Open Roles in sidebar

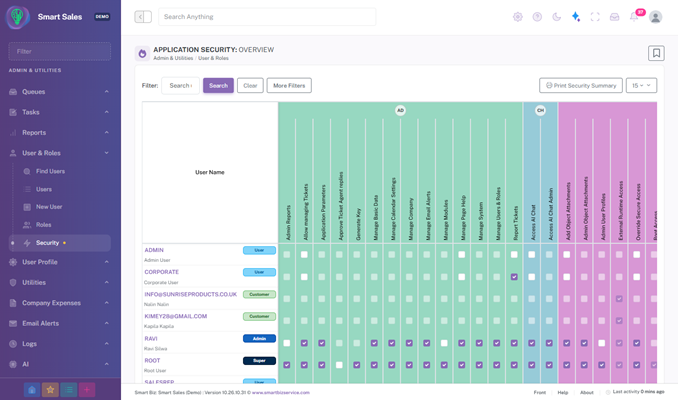click(x=43, y=225)
